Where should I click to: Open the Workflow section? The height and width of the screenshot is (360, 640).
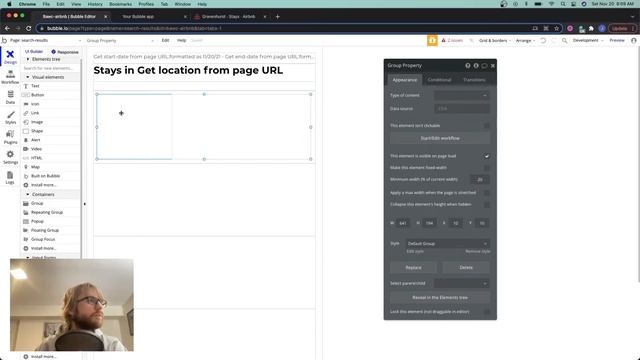pos(10,77)
